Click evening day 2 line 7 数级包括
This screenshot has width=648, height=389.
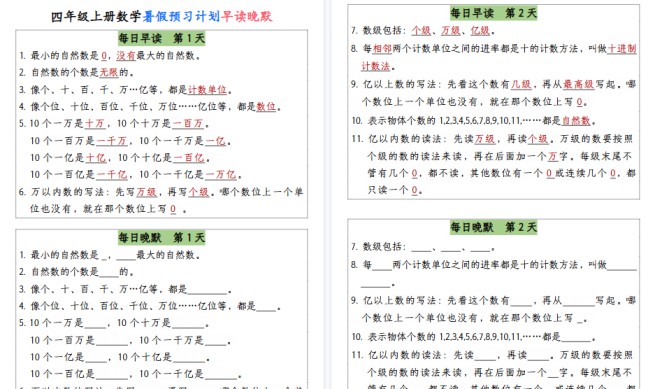[423, 247]
